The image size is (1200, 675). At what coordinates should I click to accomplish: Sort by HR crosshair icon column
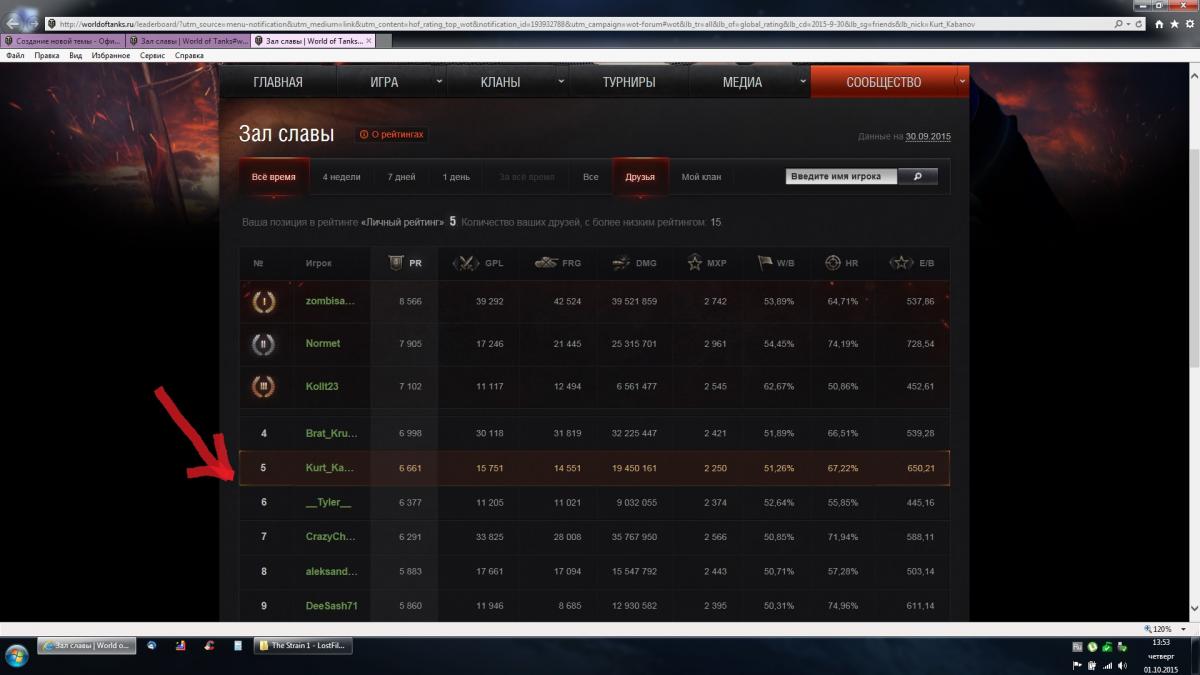[841, 263]
